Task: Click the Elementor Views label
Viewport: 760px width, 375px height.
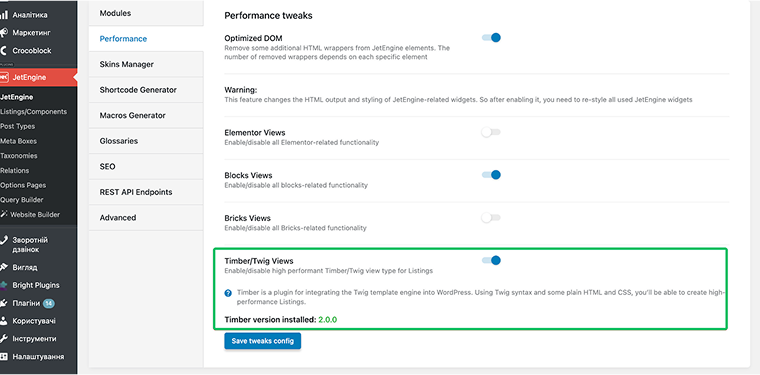Action: click(254, 132)
